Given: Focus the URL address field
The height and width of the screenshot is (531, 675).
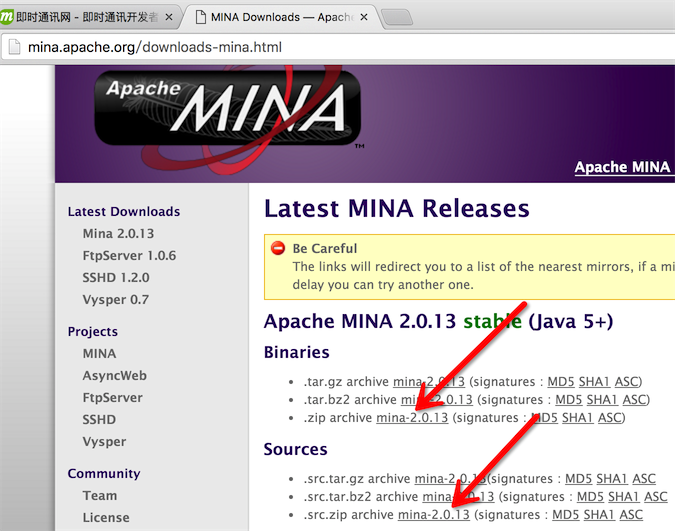Looking at the screenshot, I should point(338,47).
